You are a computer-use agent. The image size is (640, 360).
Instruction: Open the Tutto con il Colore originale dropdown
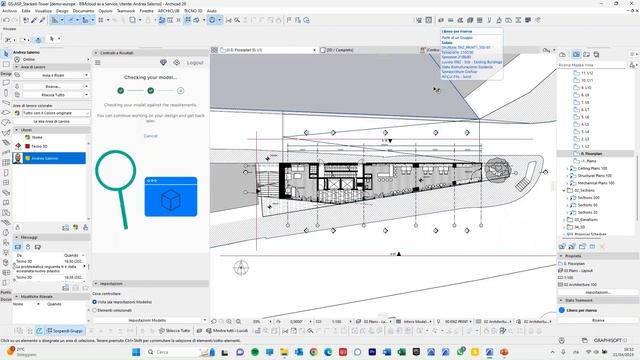tap(56, 113)
